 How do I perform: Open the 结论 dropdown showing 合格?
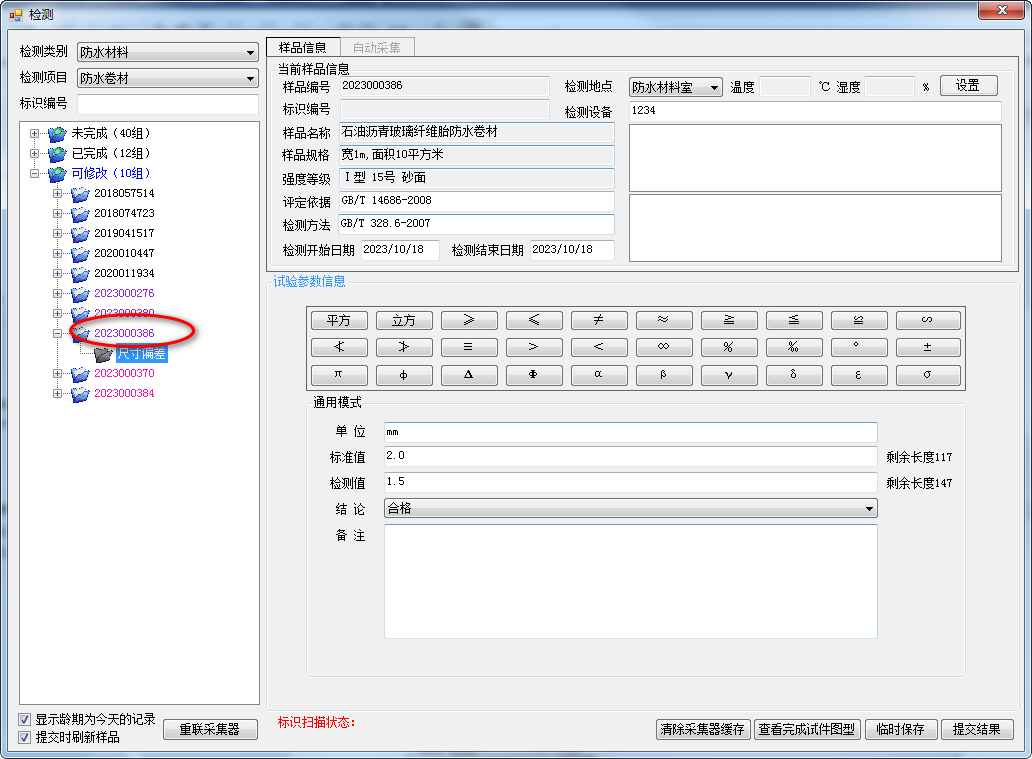point(869,509)
